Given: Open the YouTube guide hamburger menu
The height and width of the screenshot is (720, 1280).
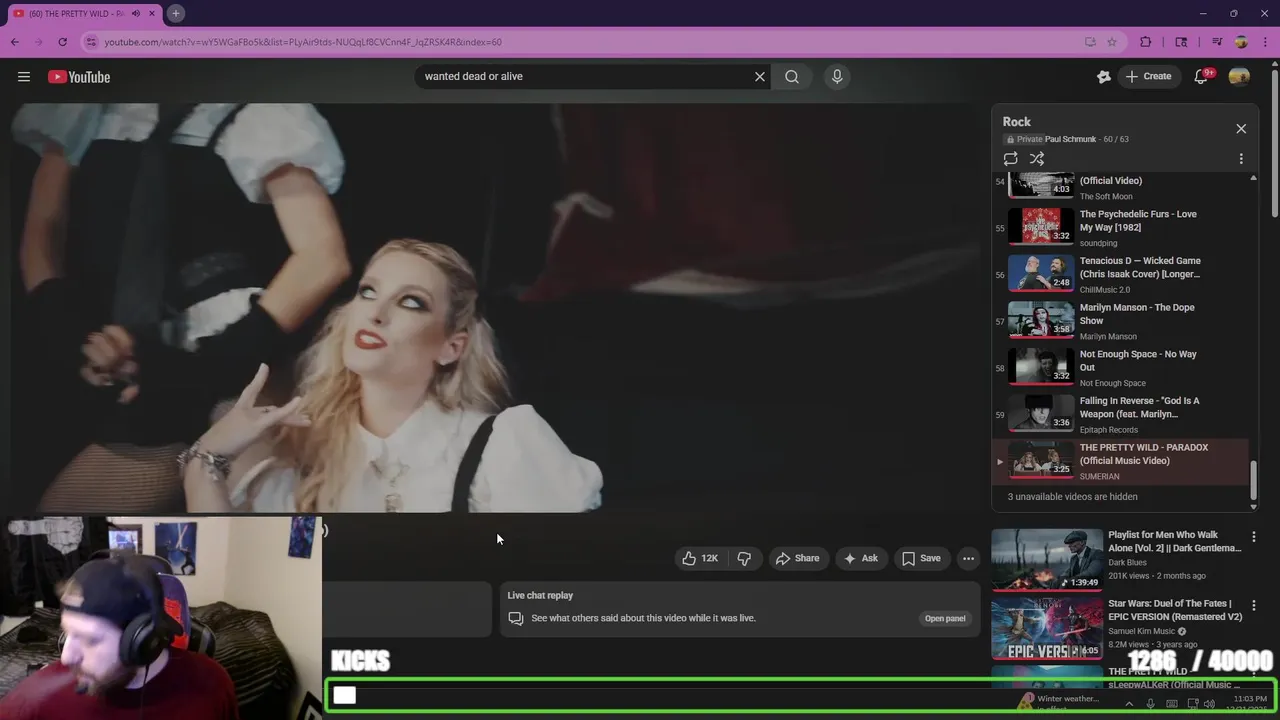Looking at the screenshot, I should pyautogui.click(x=24, y=77).
